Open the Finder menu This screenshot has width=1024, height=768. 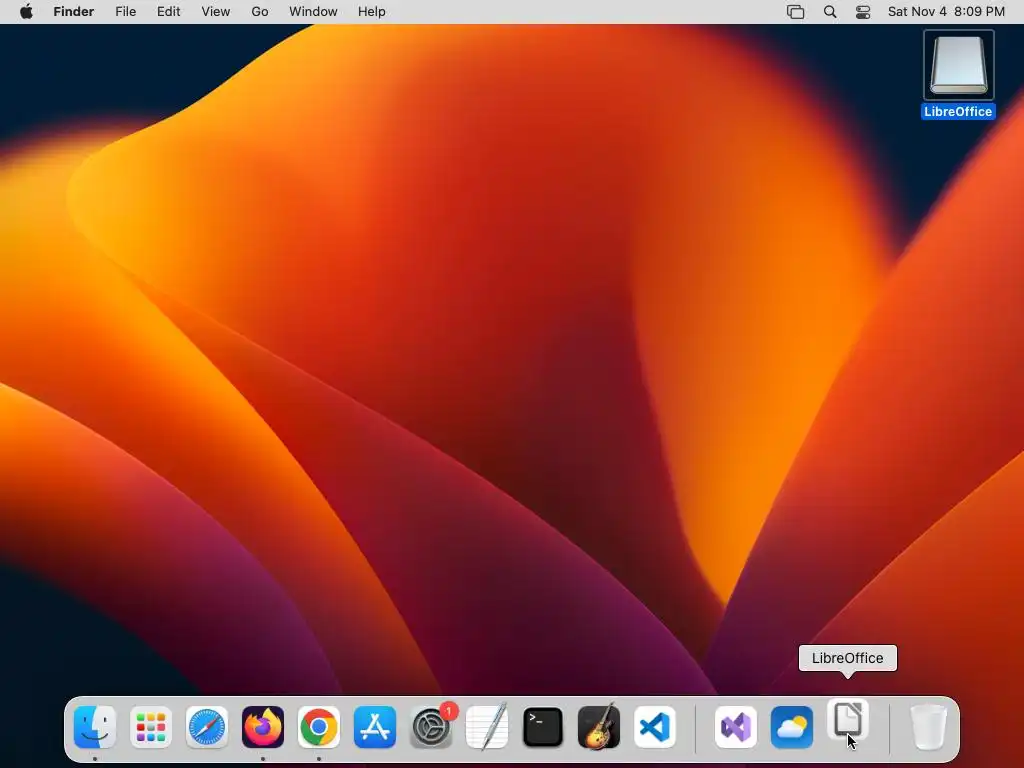[x=74, y=12]
